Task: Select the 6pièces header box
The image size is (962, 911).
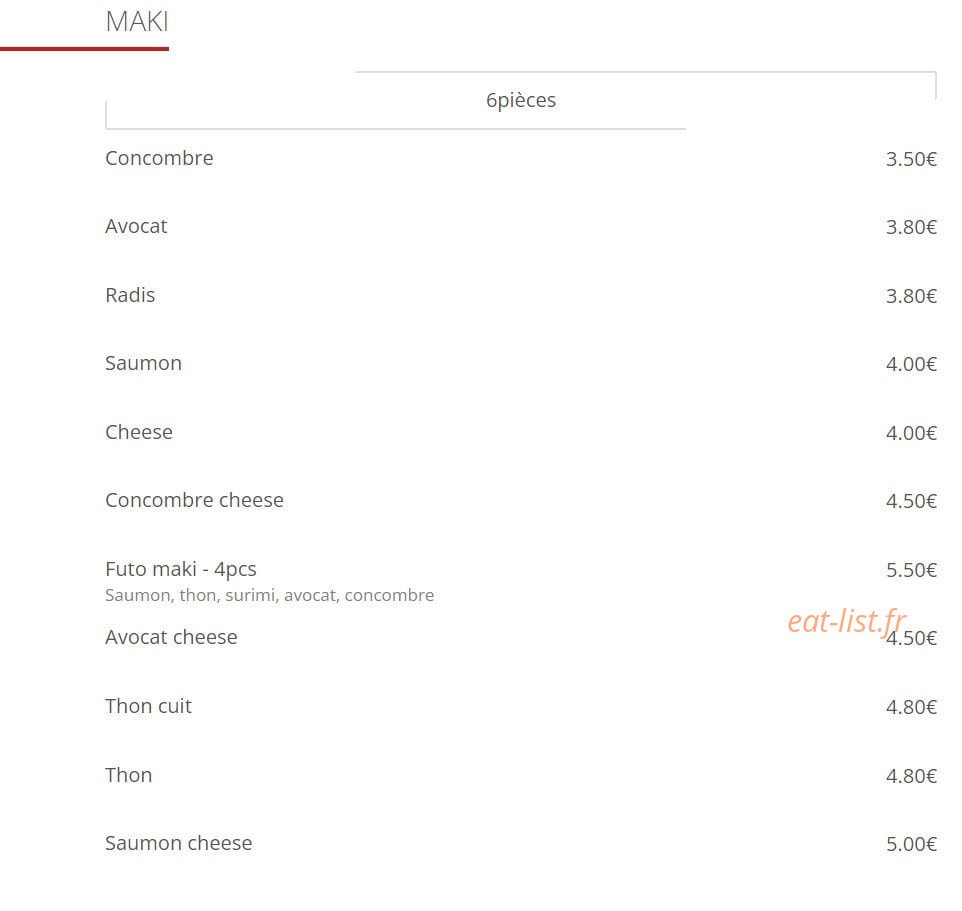Action: [521, 100]
